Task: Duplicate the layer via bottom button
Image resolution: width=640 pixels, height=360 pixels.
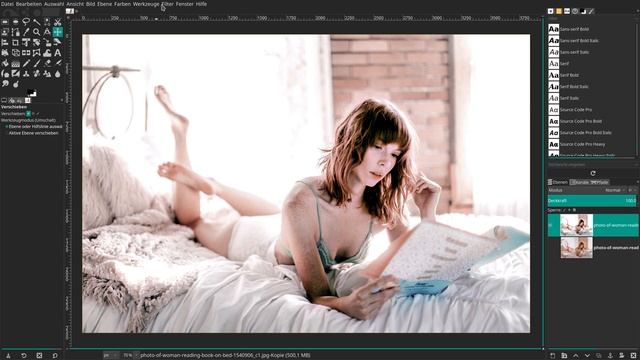Action: [x=599, y=356]
